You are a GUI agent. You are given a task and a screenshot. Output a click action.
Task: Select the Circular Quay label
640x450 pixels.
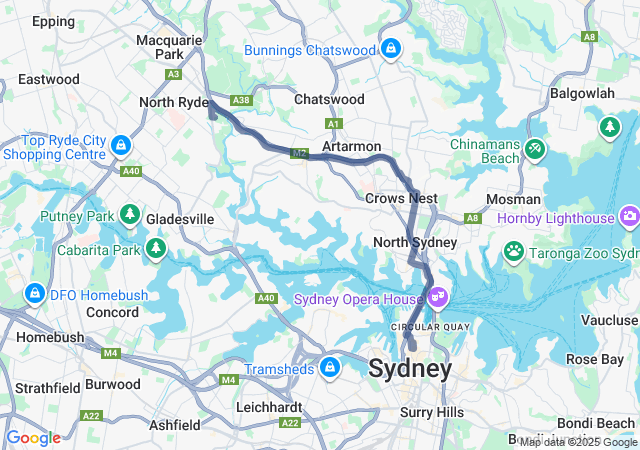[431, 327]
